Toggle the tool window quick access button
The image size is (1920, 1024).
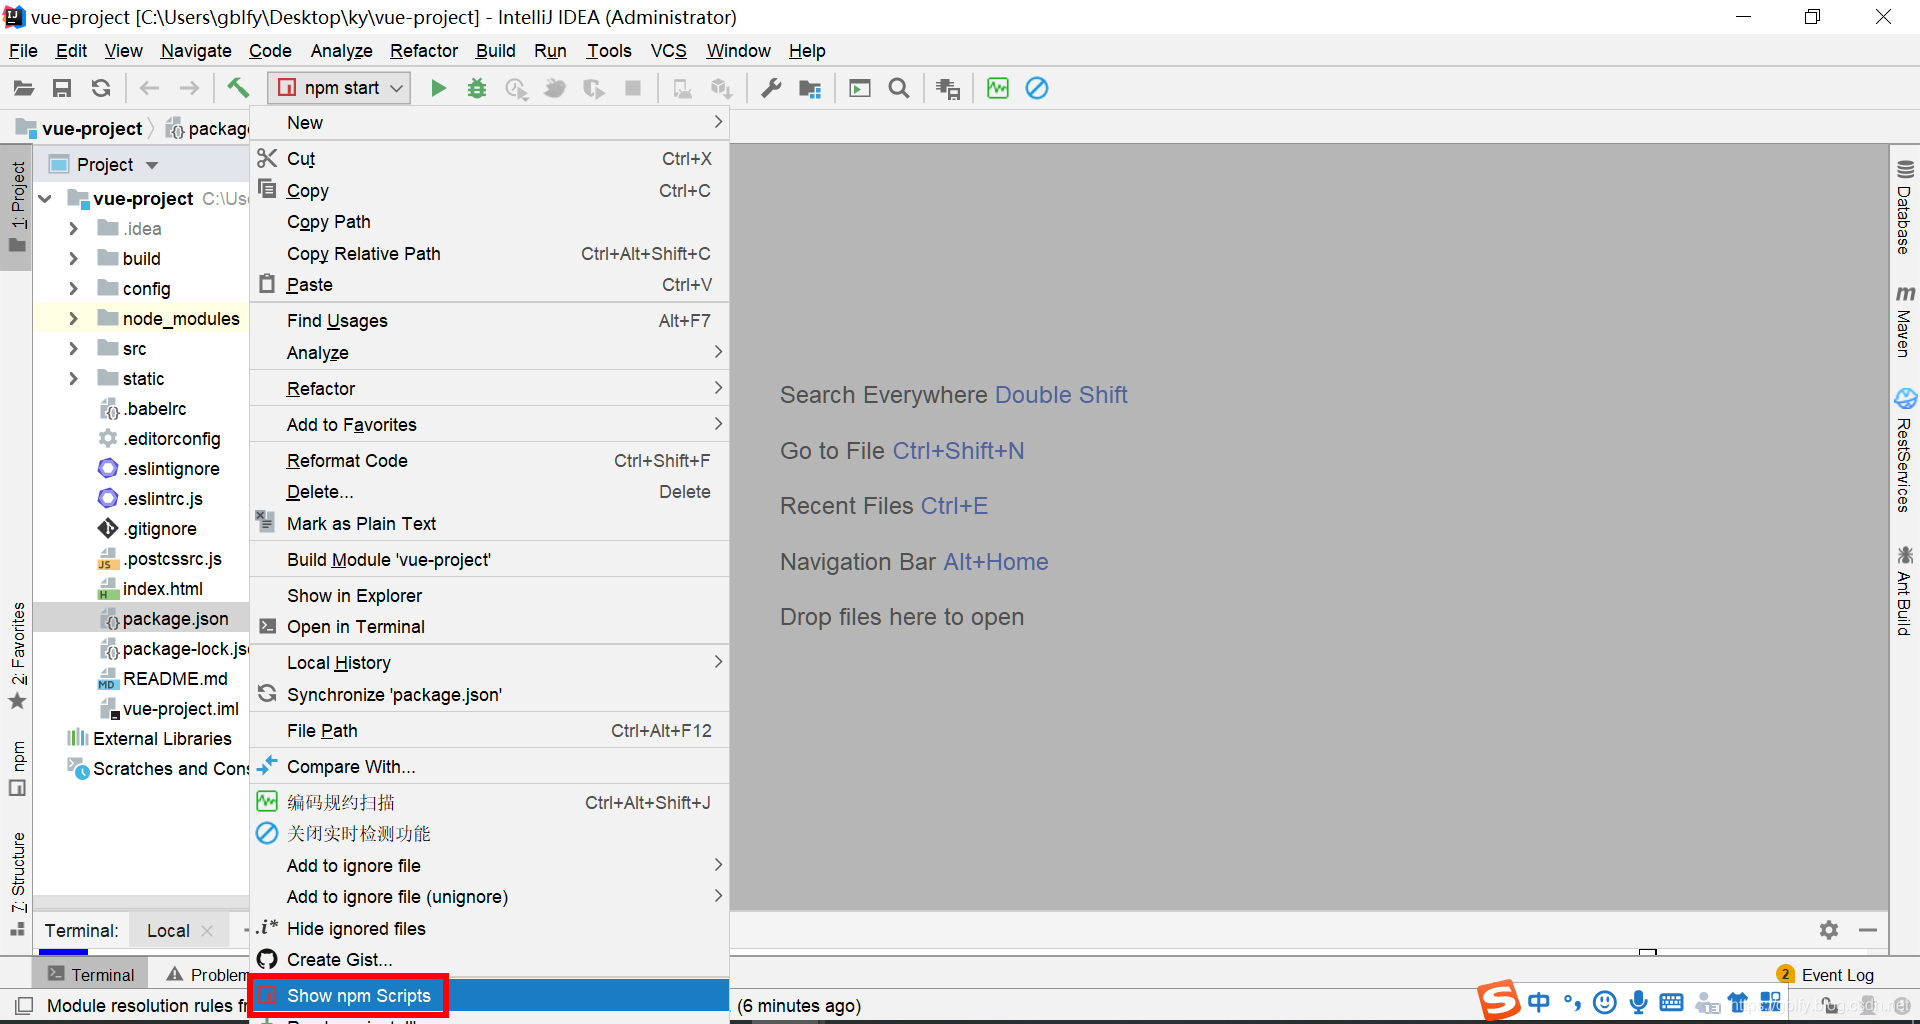24,1005
